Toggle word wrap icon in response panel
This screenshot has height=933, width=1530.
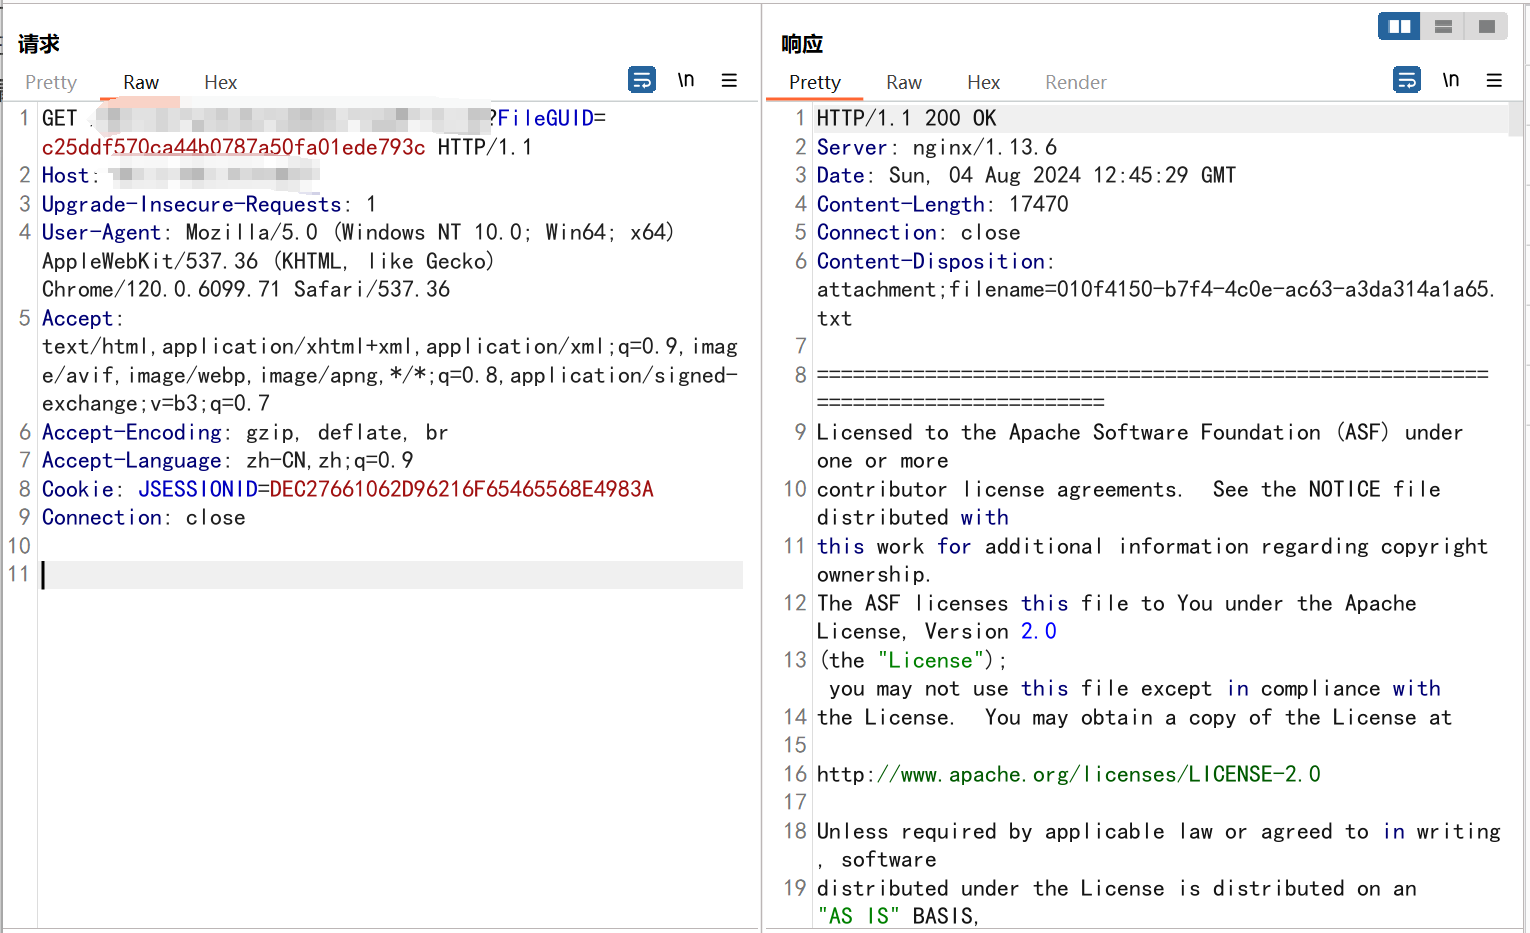(1407, 80)
